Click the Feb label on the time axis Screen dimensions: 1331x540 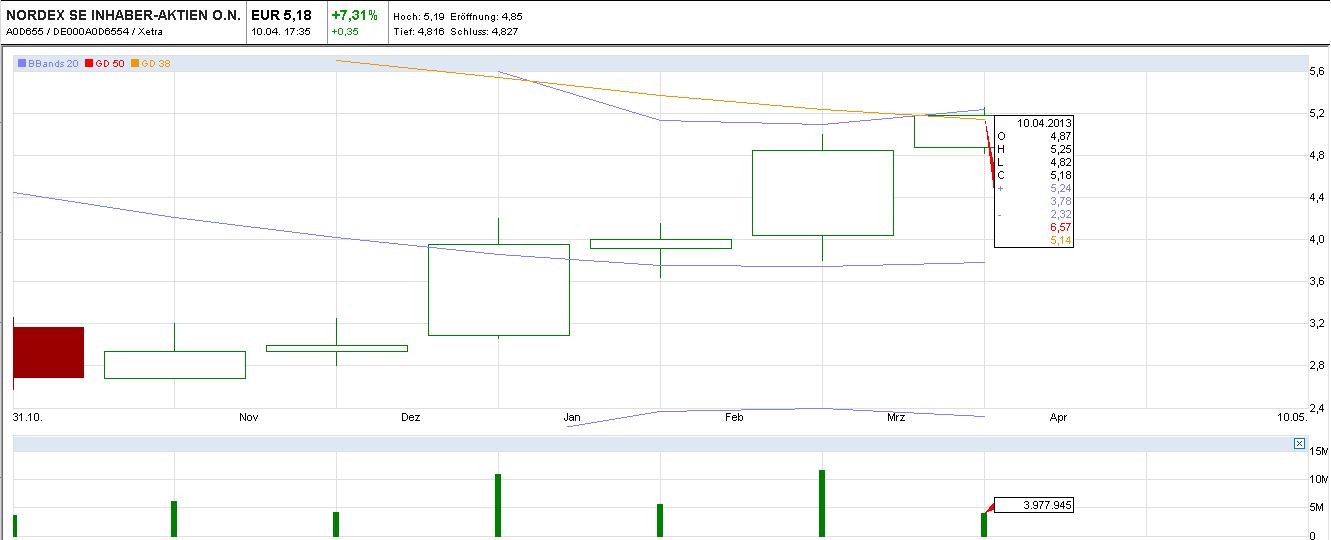tap(734, 417)
